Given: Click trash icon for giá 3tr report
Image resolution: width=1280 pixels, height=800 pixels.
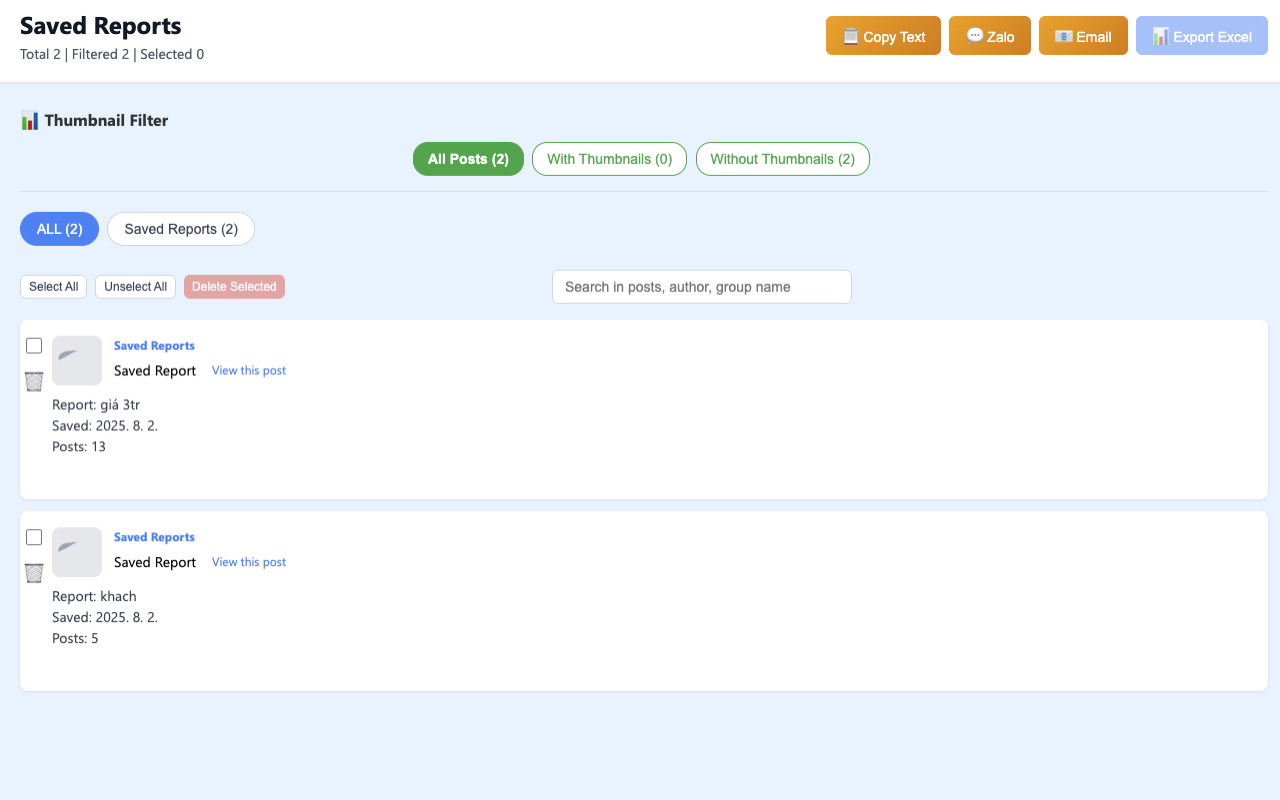Looking at the screenshot, I should [34, 381].
